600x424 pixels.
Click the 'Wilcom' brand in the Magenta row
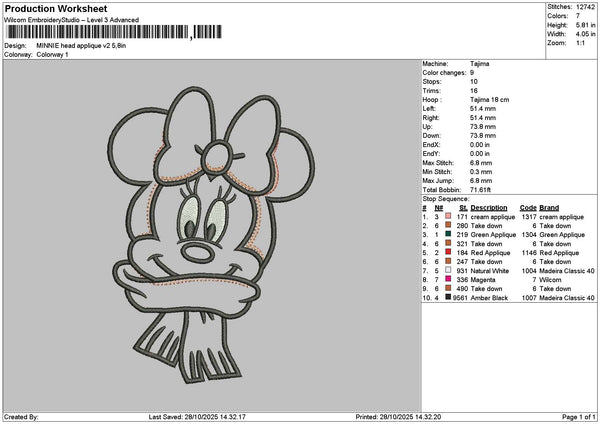[x=550, y=280]
